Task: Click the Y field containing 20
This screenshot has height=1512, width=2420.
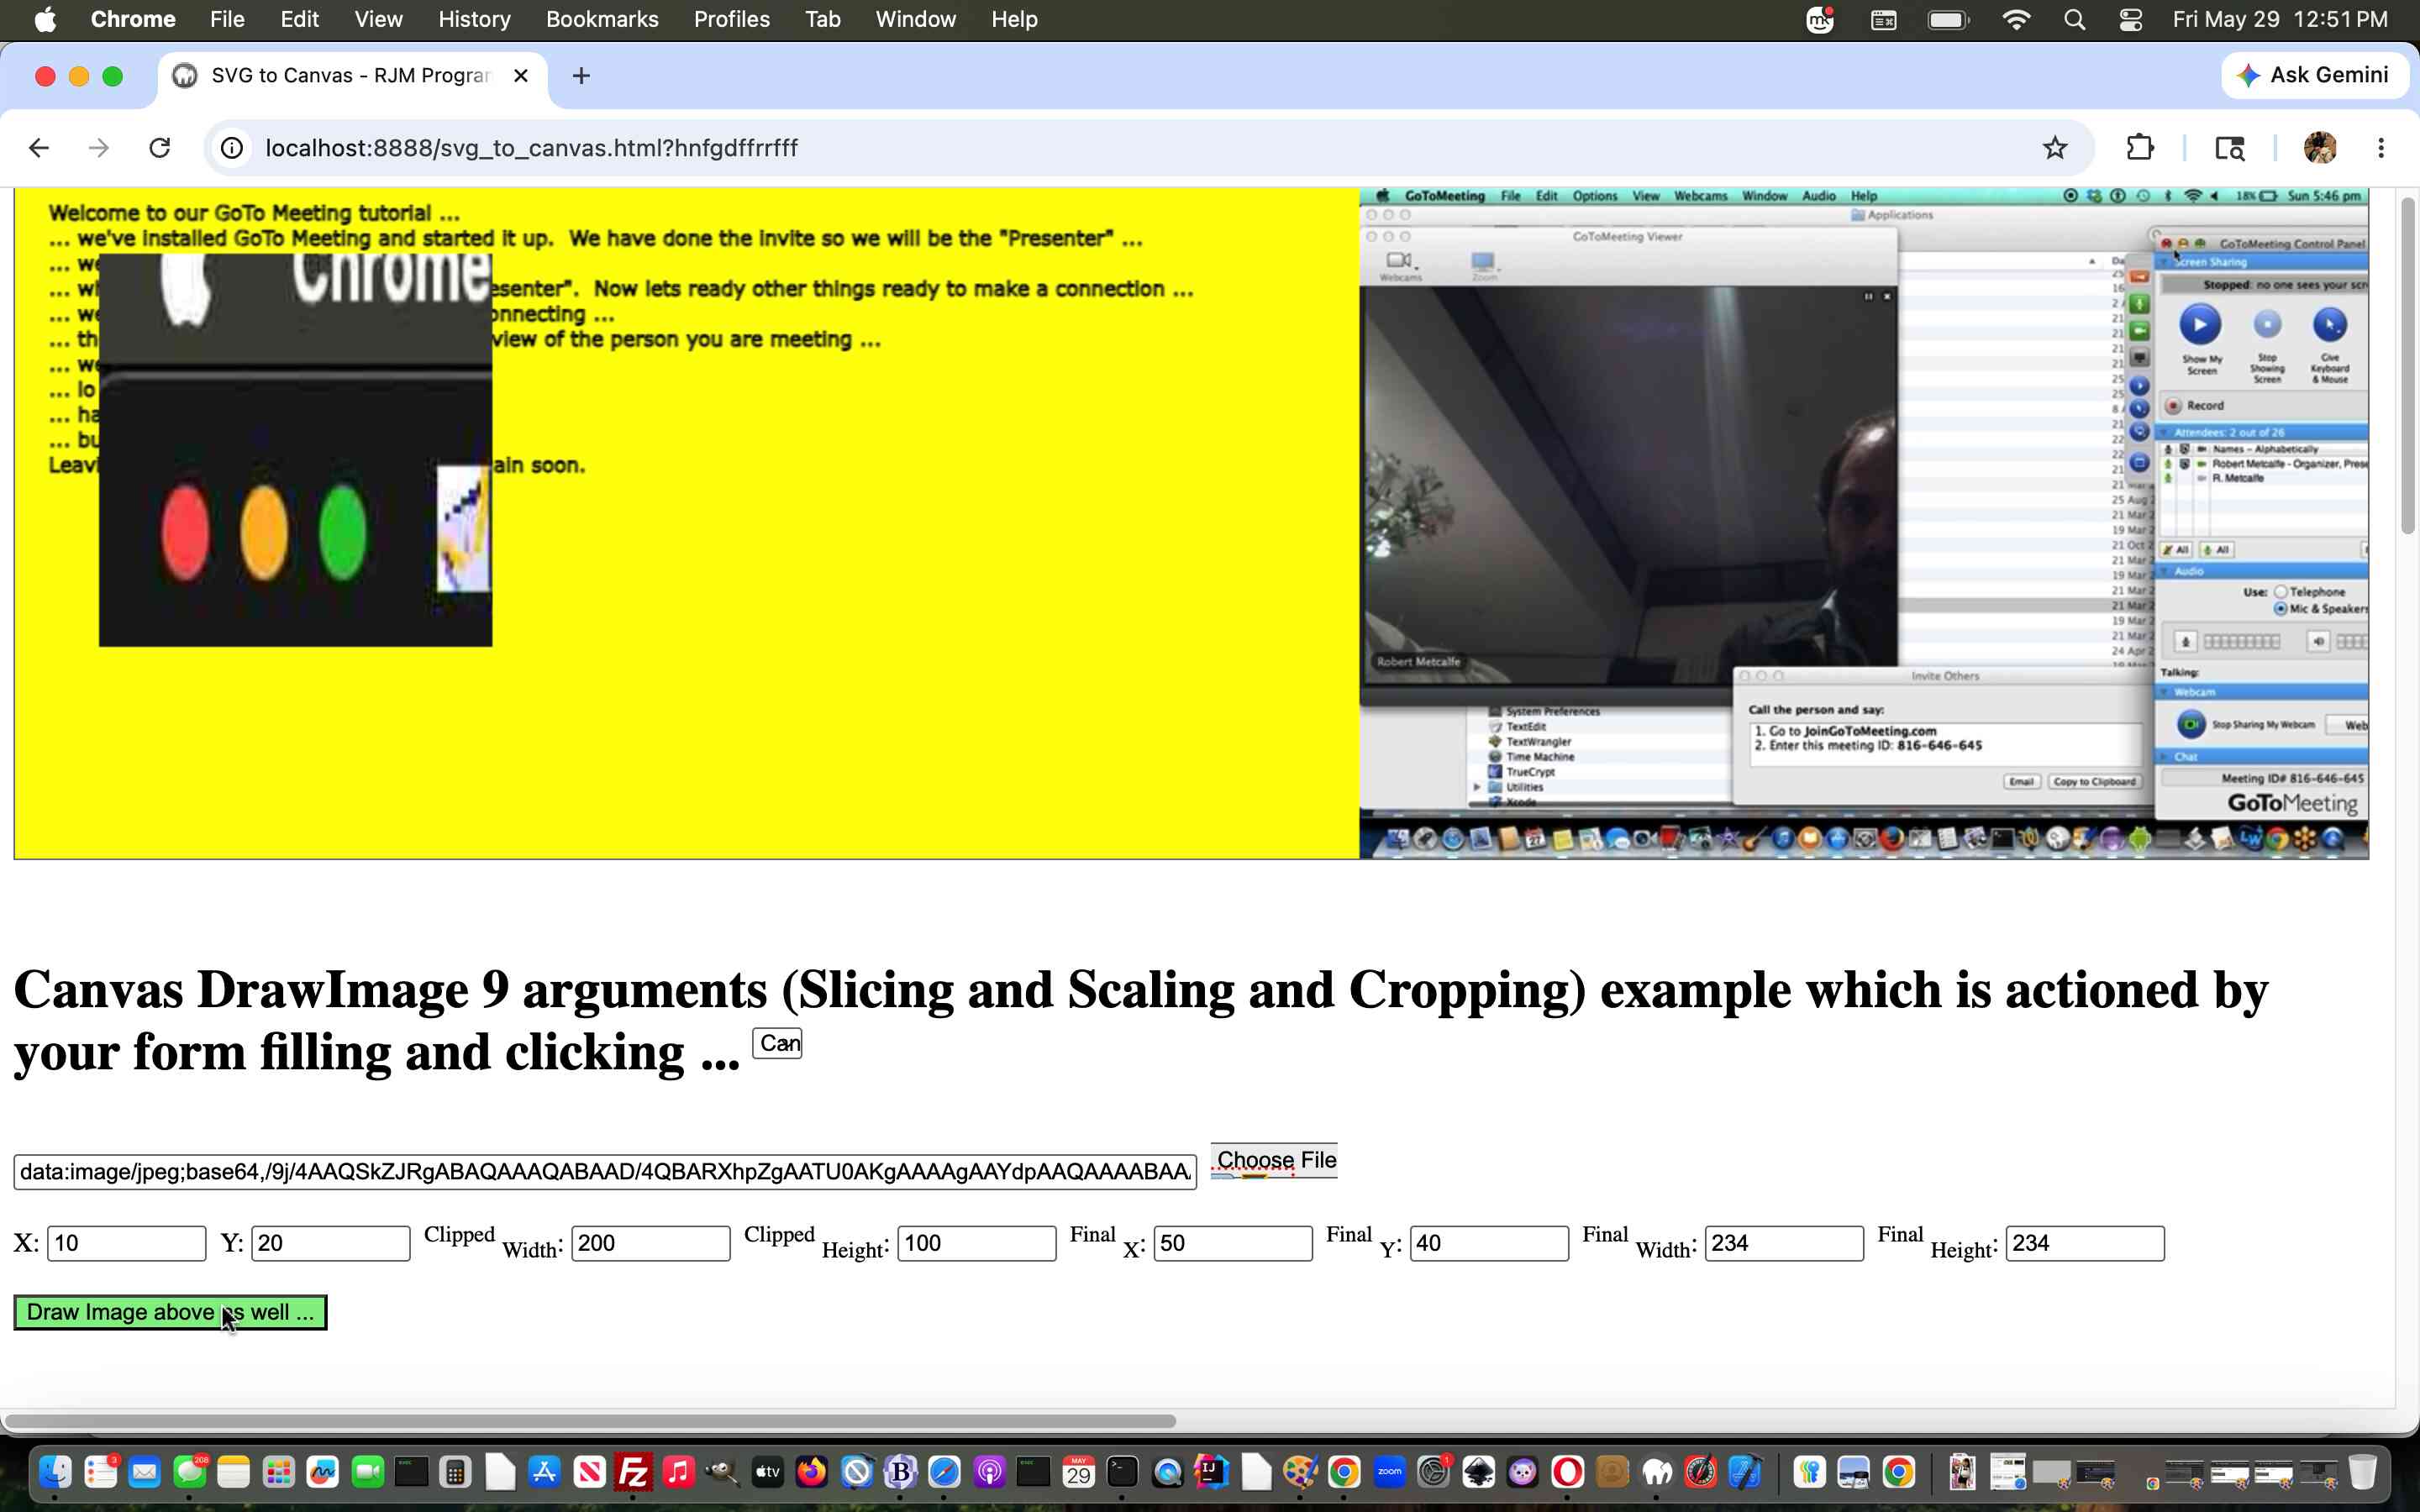Action: click(x=330, y=1243)
